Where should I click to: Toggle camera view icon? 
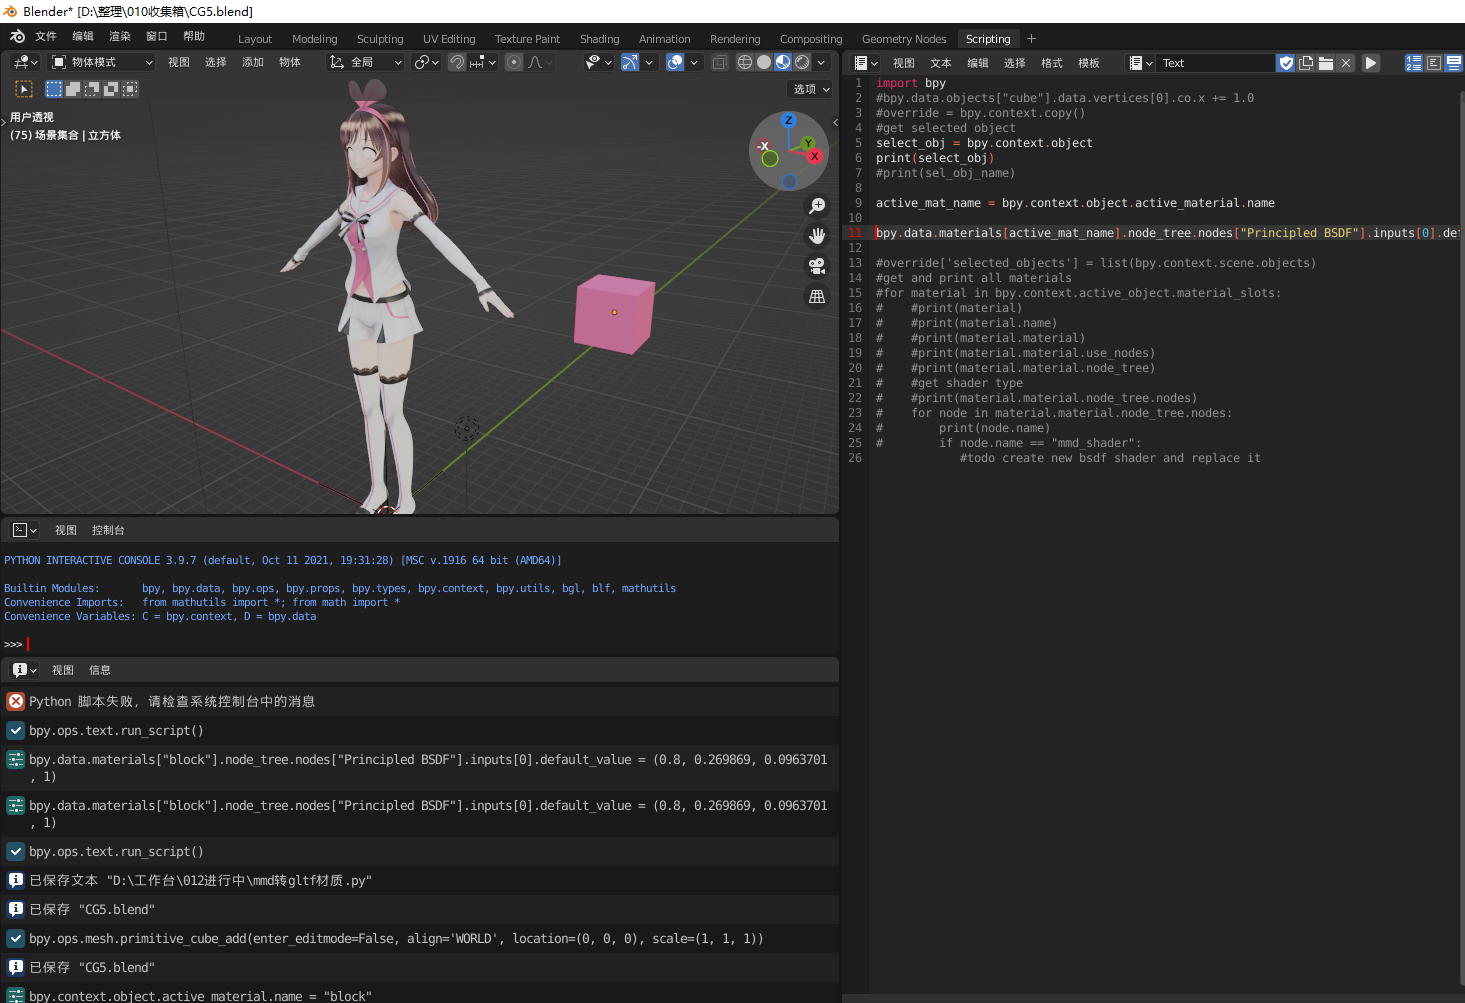817,266
